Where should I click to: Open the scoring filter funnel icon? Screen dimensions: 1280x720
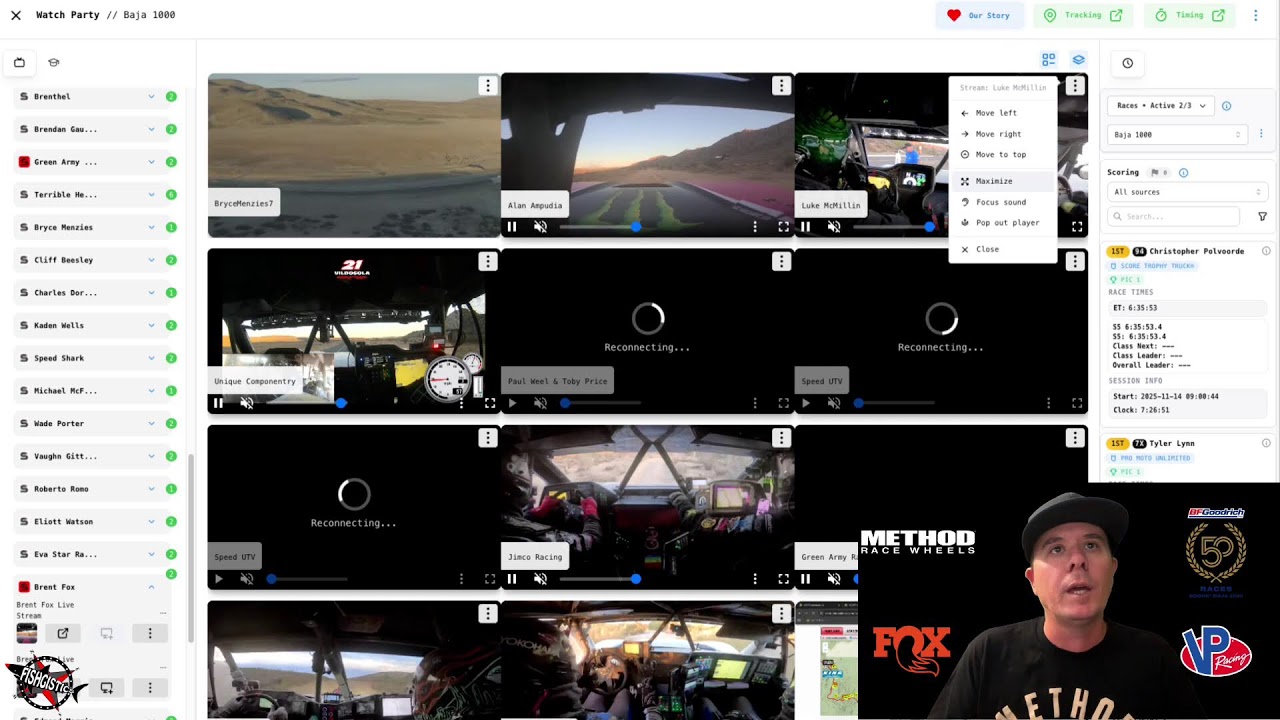(x=1262, y=216)
